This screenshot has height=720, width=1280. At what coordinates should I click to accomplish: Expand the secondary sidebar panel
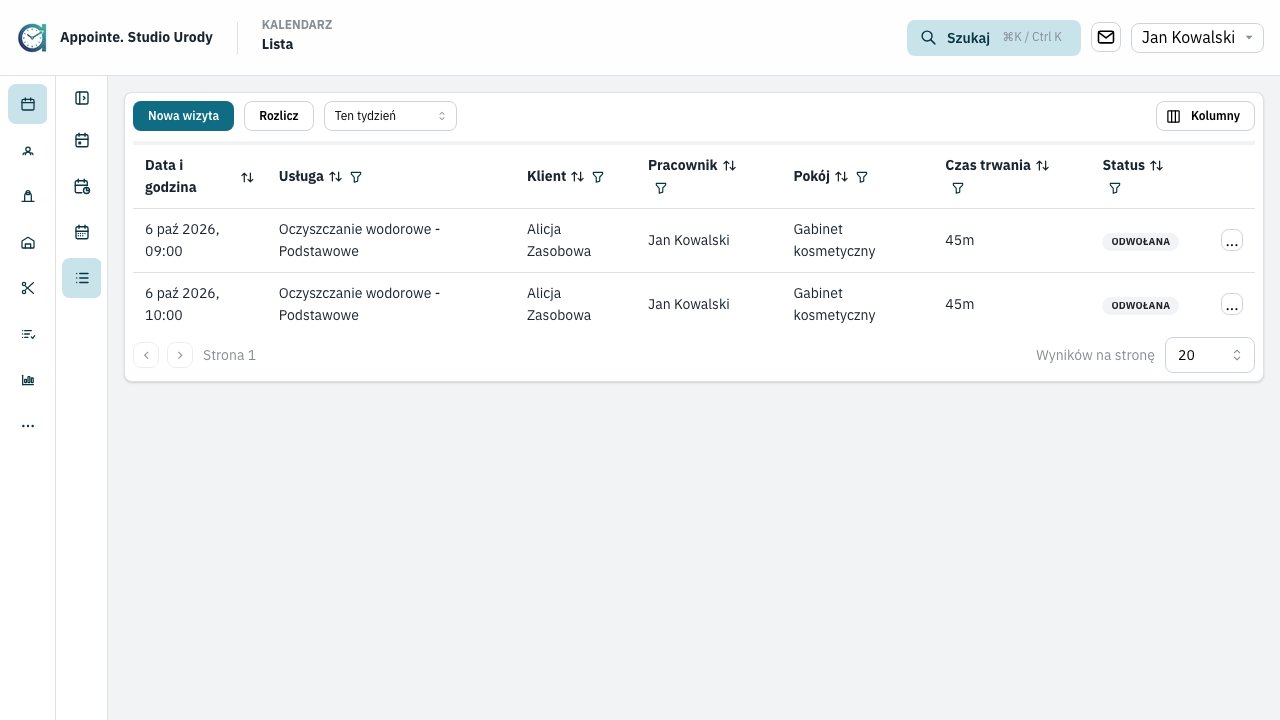tap(82, 98)
